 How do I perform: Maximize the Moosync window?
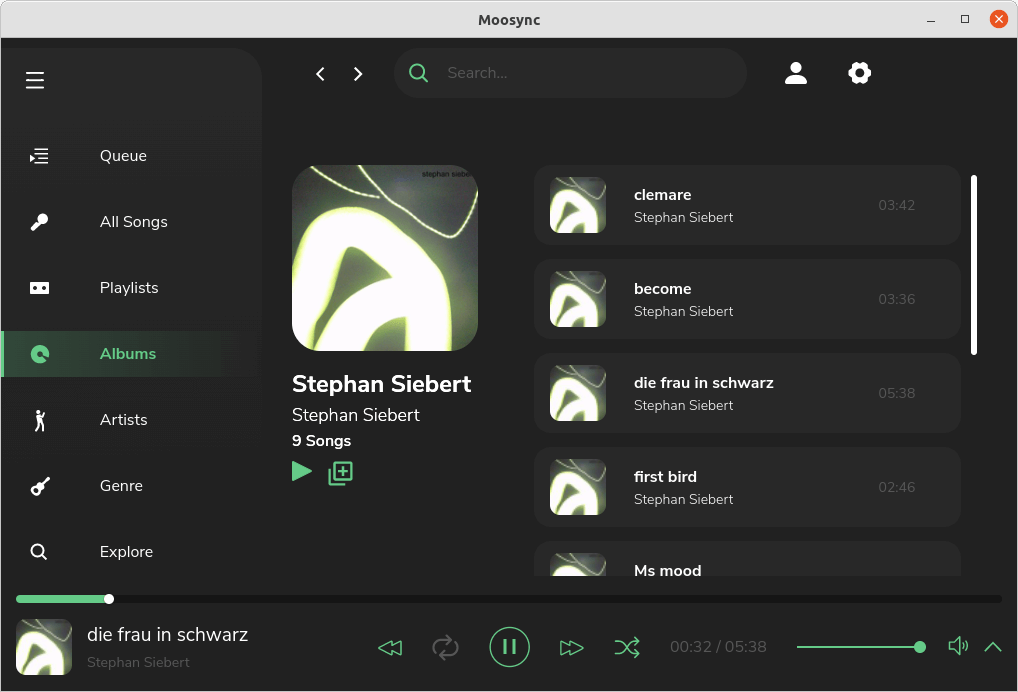pos(965,19)
